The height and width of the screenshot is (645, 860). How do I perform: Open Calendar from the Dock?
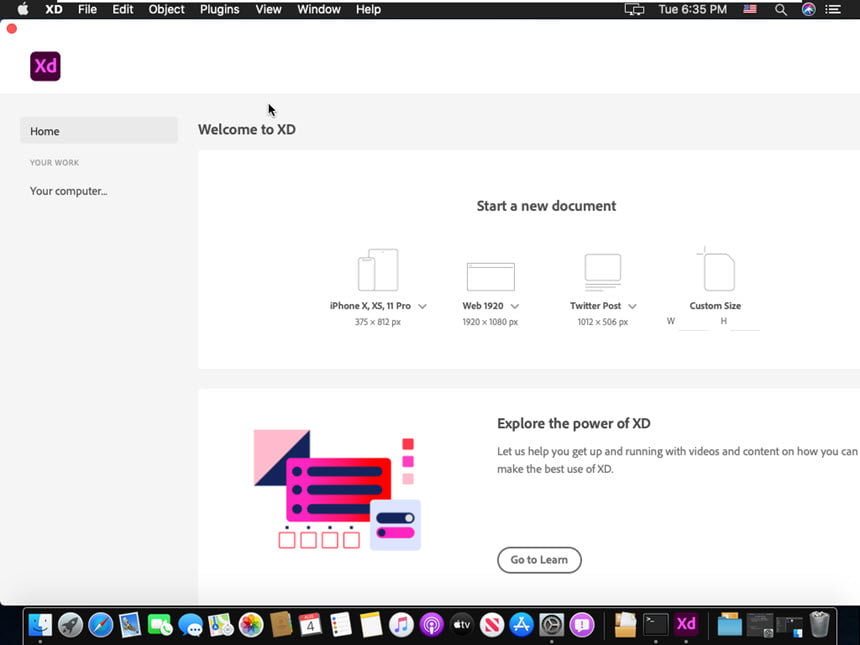(x=310, y=625)
